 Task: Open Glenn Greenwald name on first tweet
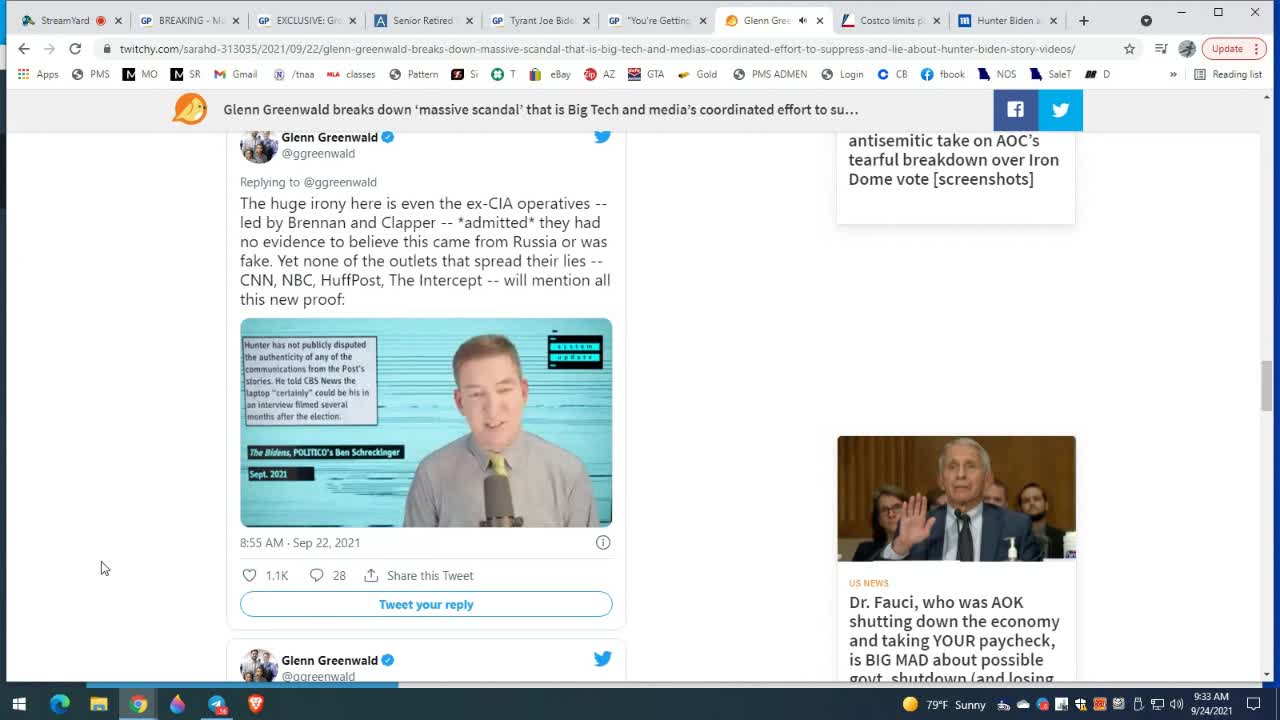point(330,137)
